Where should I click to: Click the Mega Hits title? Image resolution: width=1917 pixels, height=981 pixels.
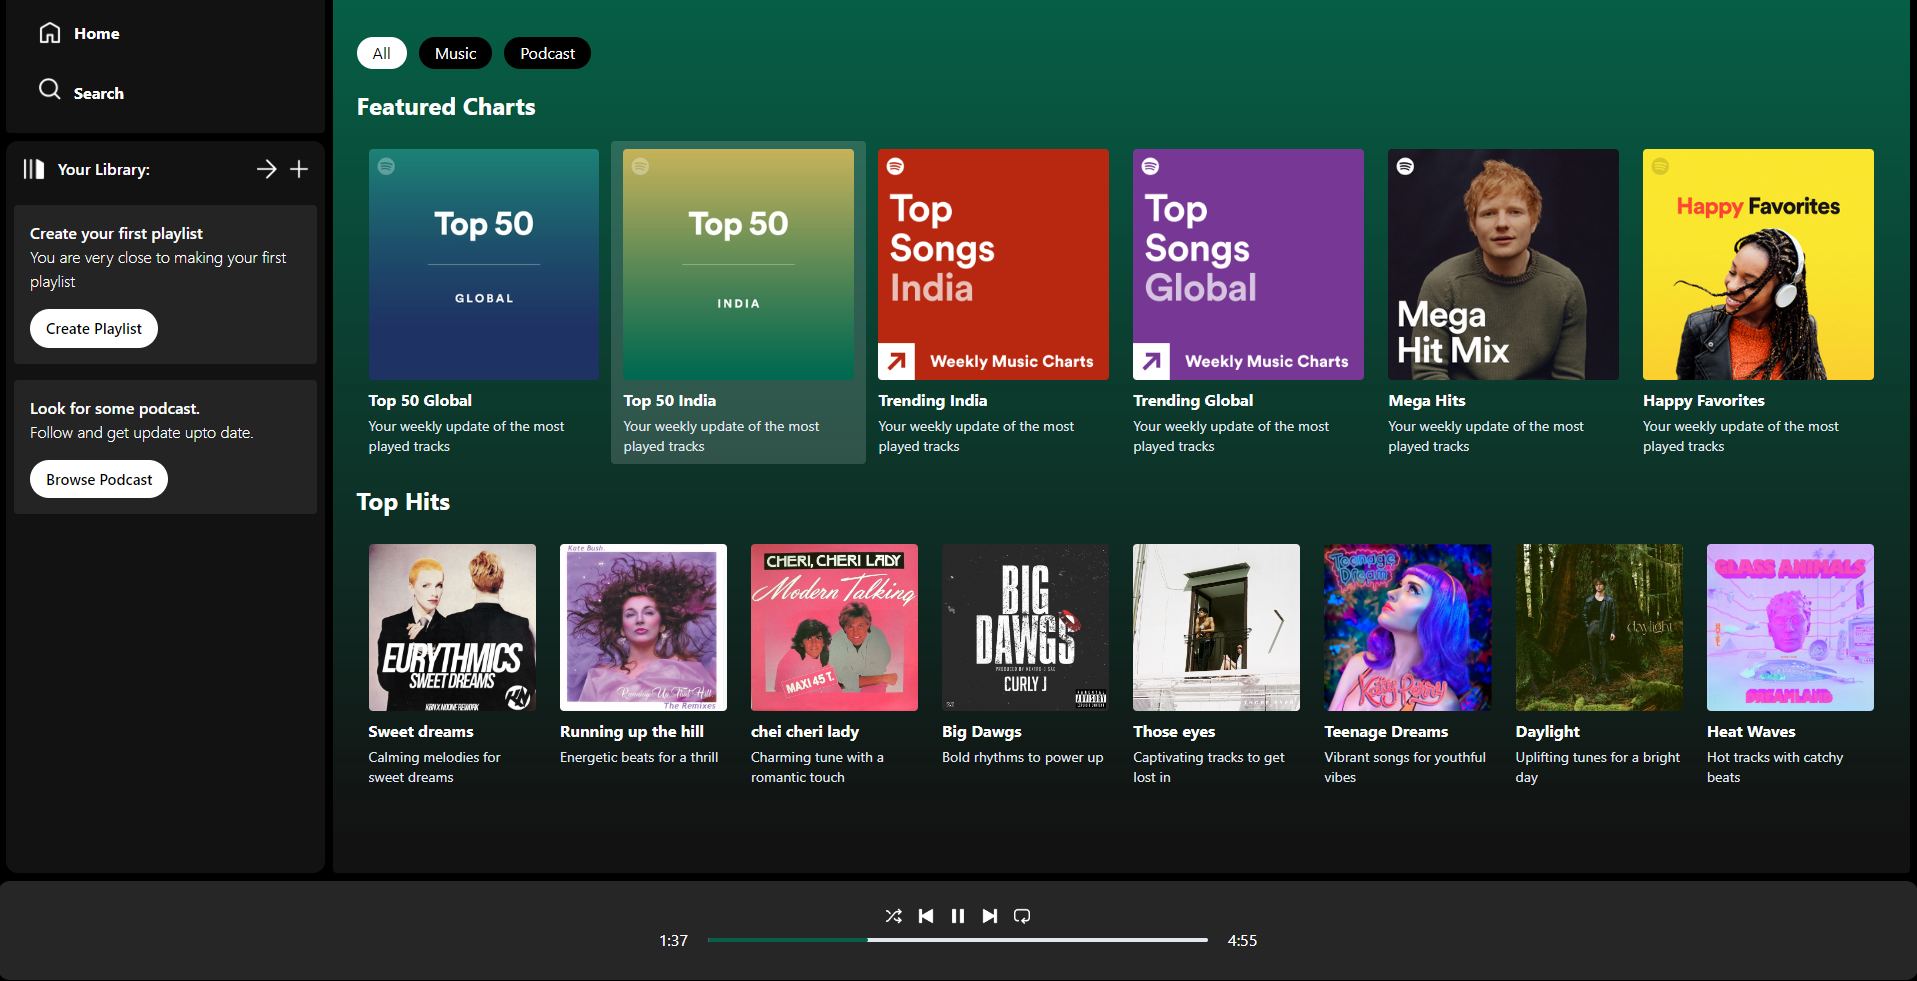pyautogui.click(x=1426, y=400)
